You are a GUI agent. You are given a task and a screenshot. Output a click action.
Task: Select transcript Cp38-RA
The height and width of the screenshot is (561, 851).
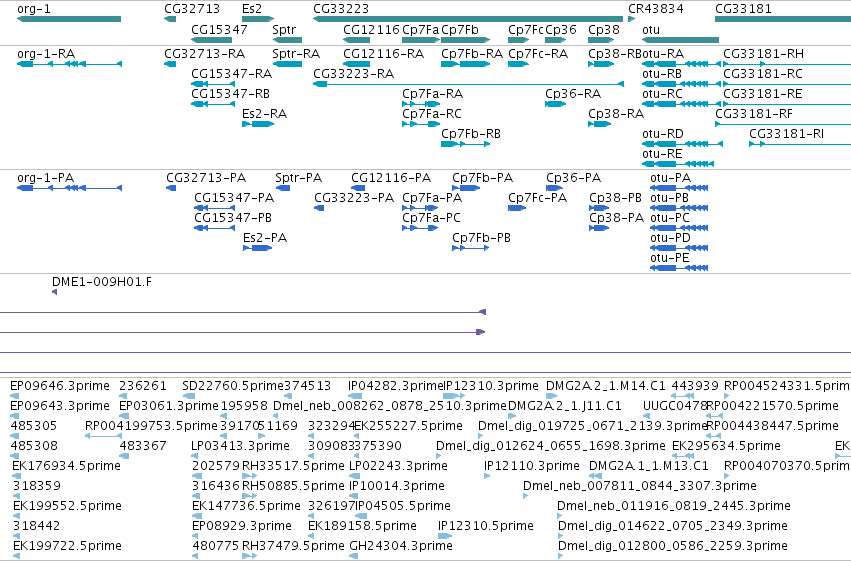coord(599,124)
